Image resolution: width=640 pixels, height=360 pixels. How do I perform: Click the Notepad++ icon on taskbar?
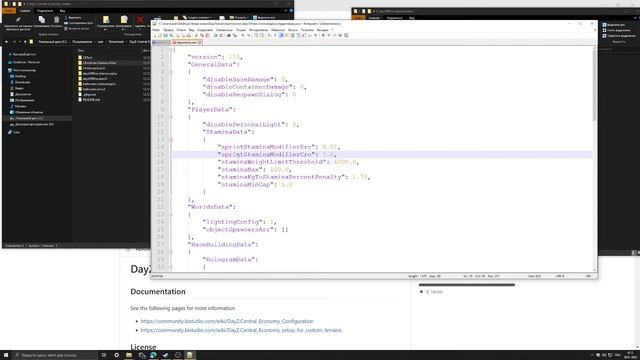(x=189, y=355)
